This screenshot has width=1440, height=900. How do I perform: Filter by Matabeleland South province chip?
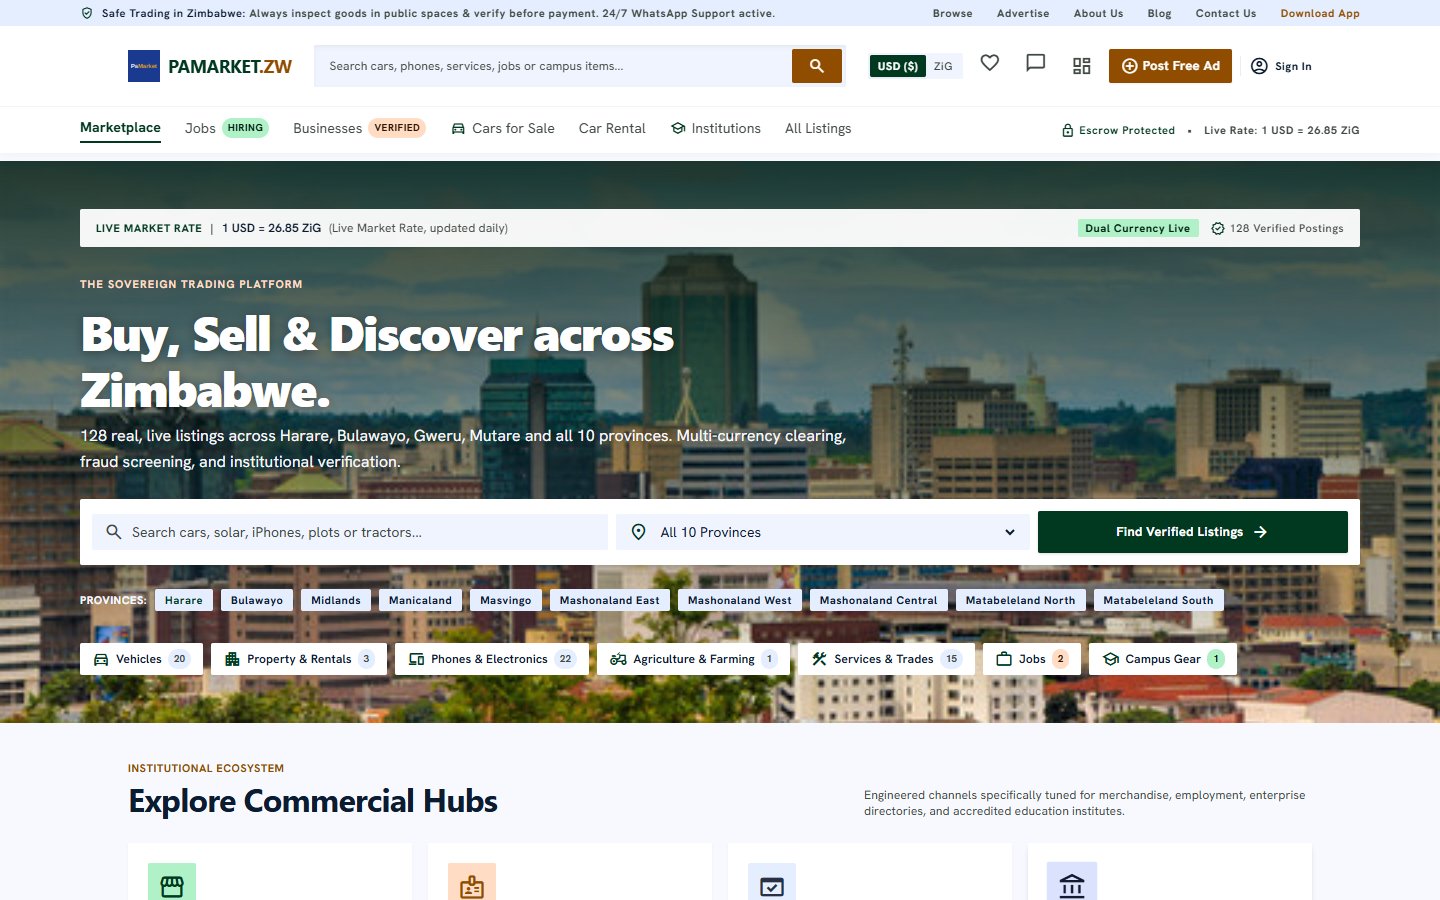click(x=1158, y=600)
